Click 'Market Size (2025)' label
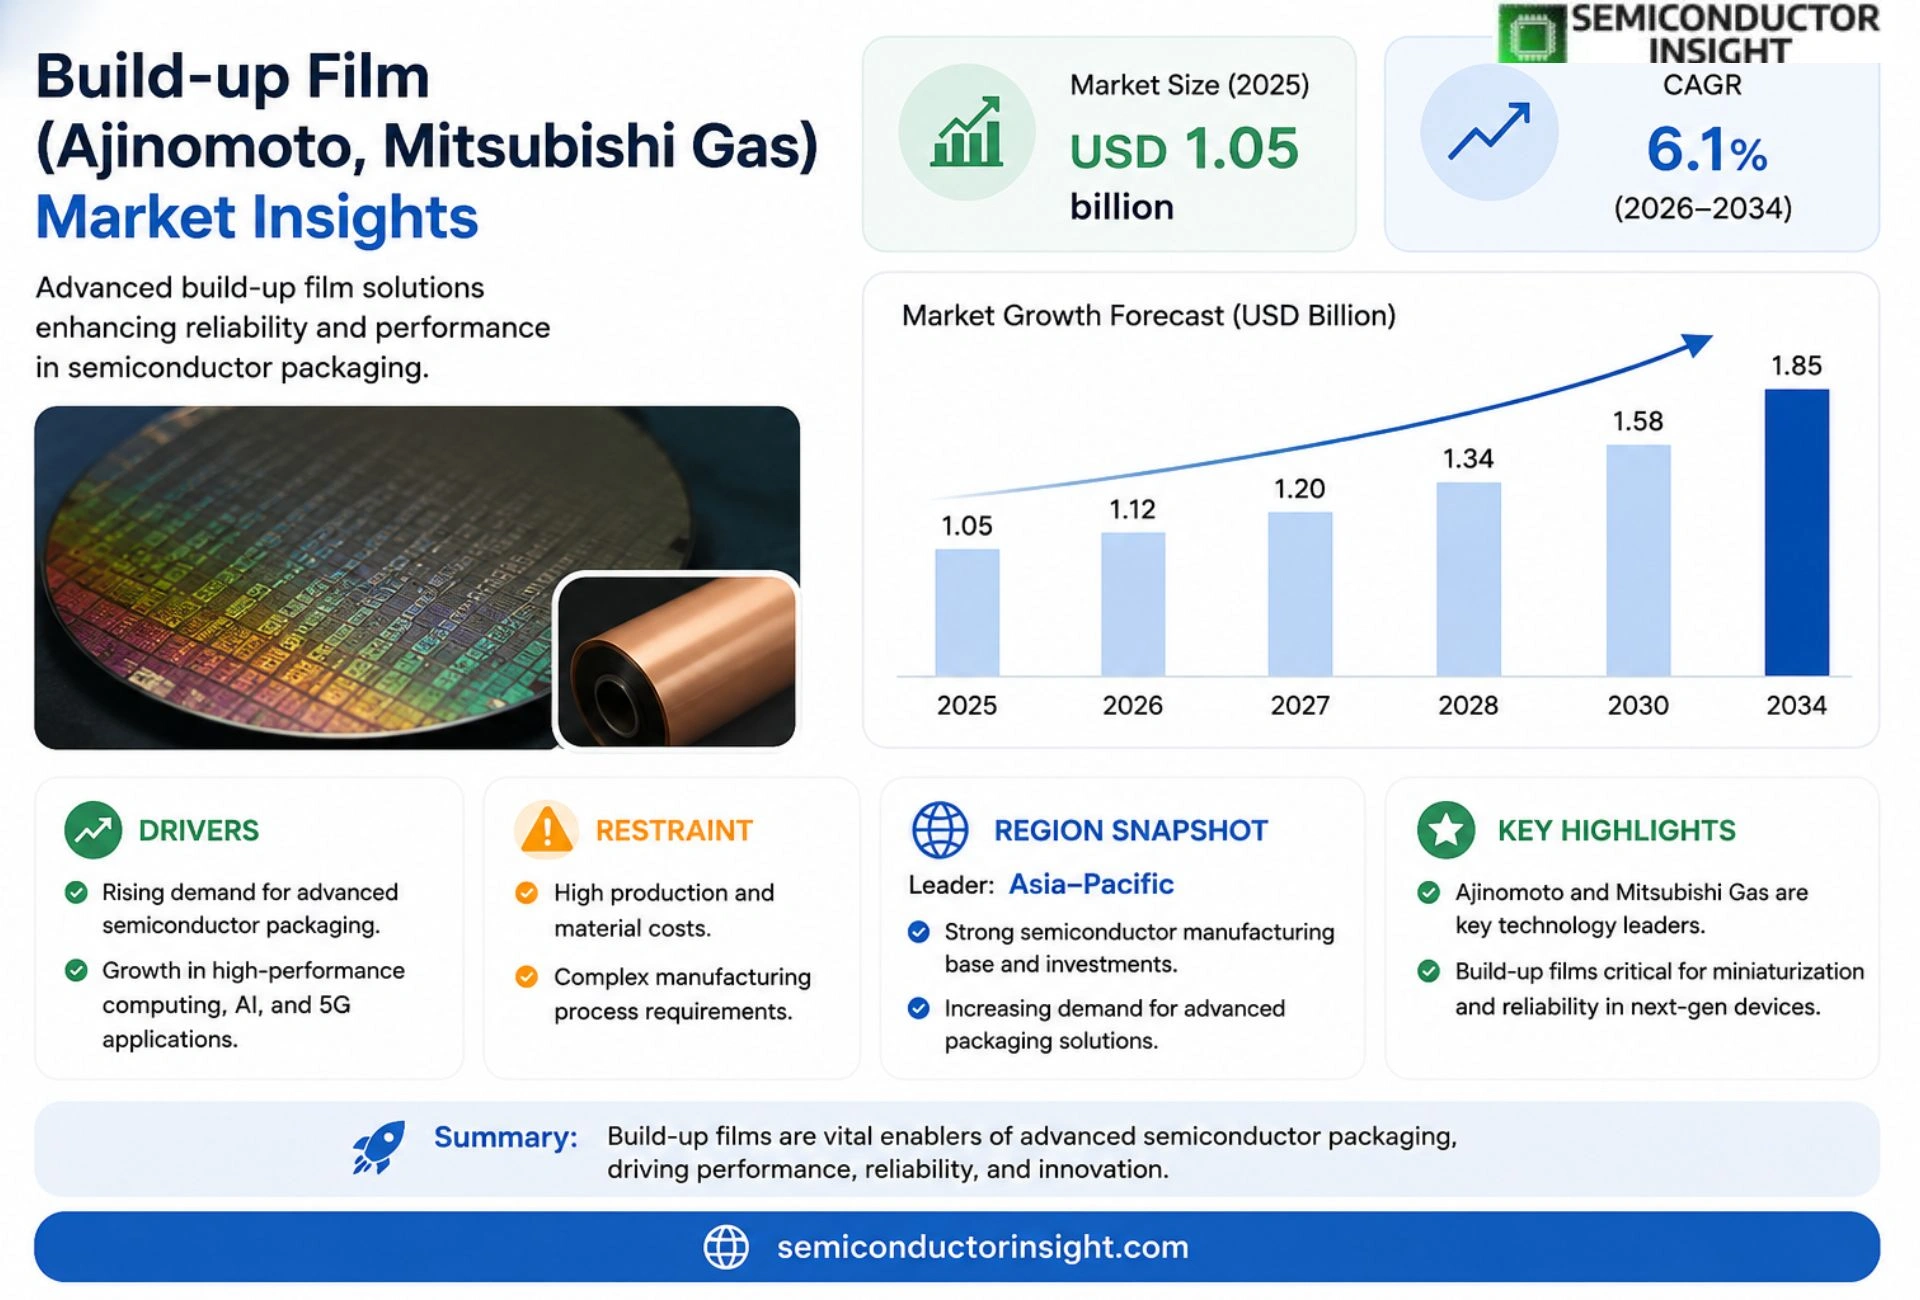Image resolution: width=1920 pixels, height=1300 pixels. [1190, 85]
